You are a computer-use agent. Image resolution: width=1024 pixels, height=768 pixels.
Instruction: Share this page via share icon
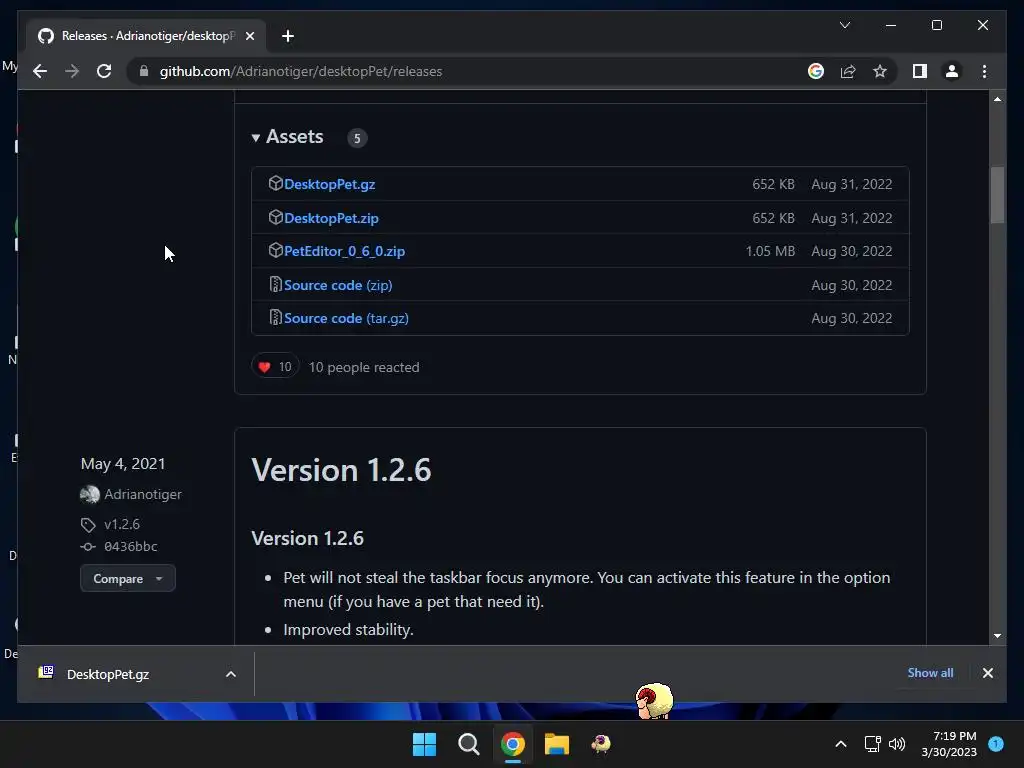pos(848,71)
